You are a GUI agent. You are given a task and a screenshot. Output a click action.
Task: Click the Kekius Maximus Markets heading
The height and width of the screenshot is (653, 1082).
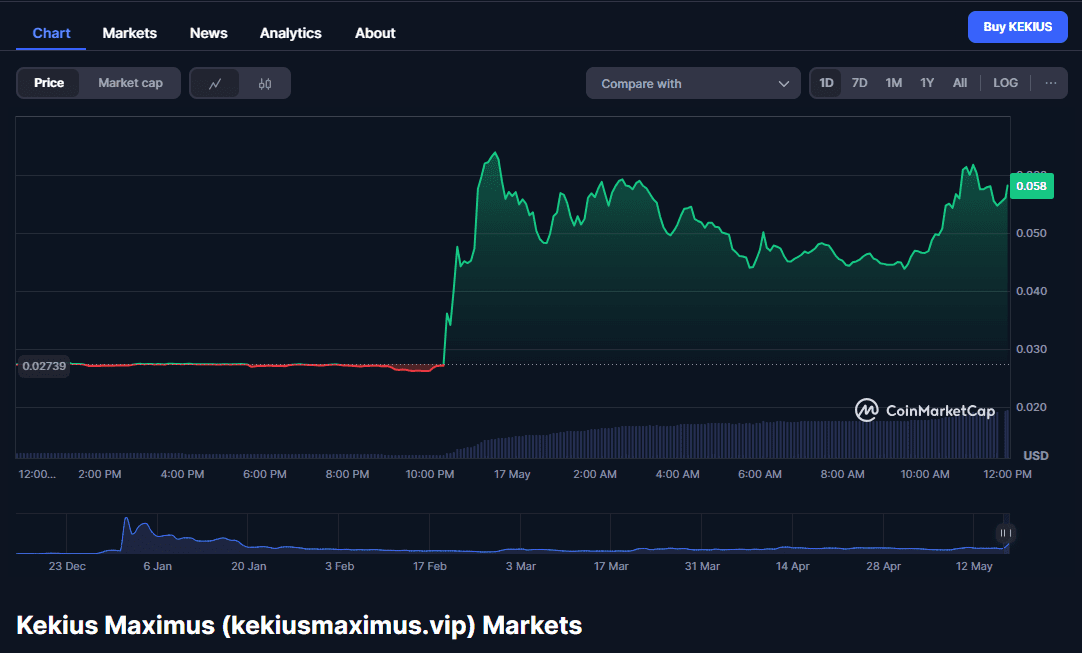[299, 625]
